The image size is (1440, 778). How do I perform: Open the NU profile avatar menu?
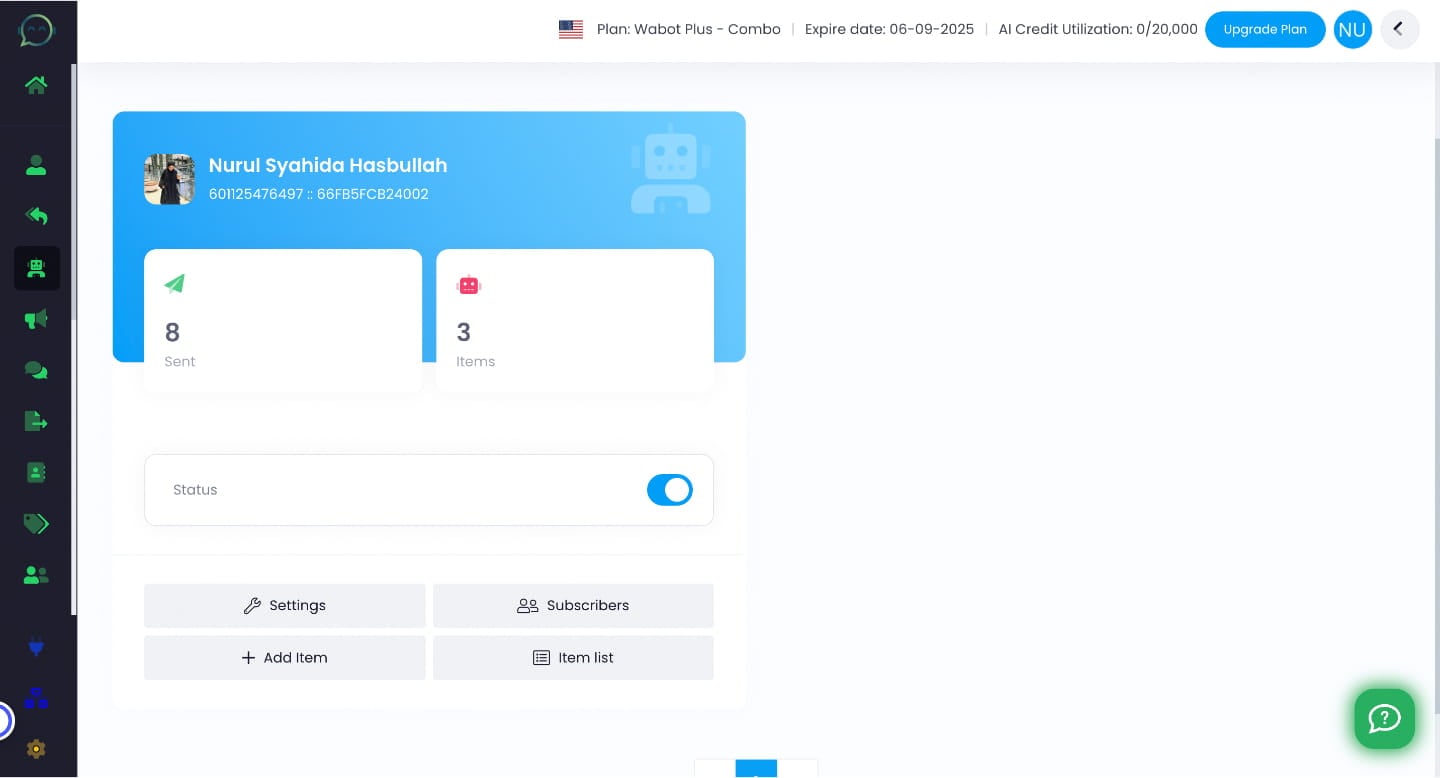click(x=1353, y=29)
